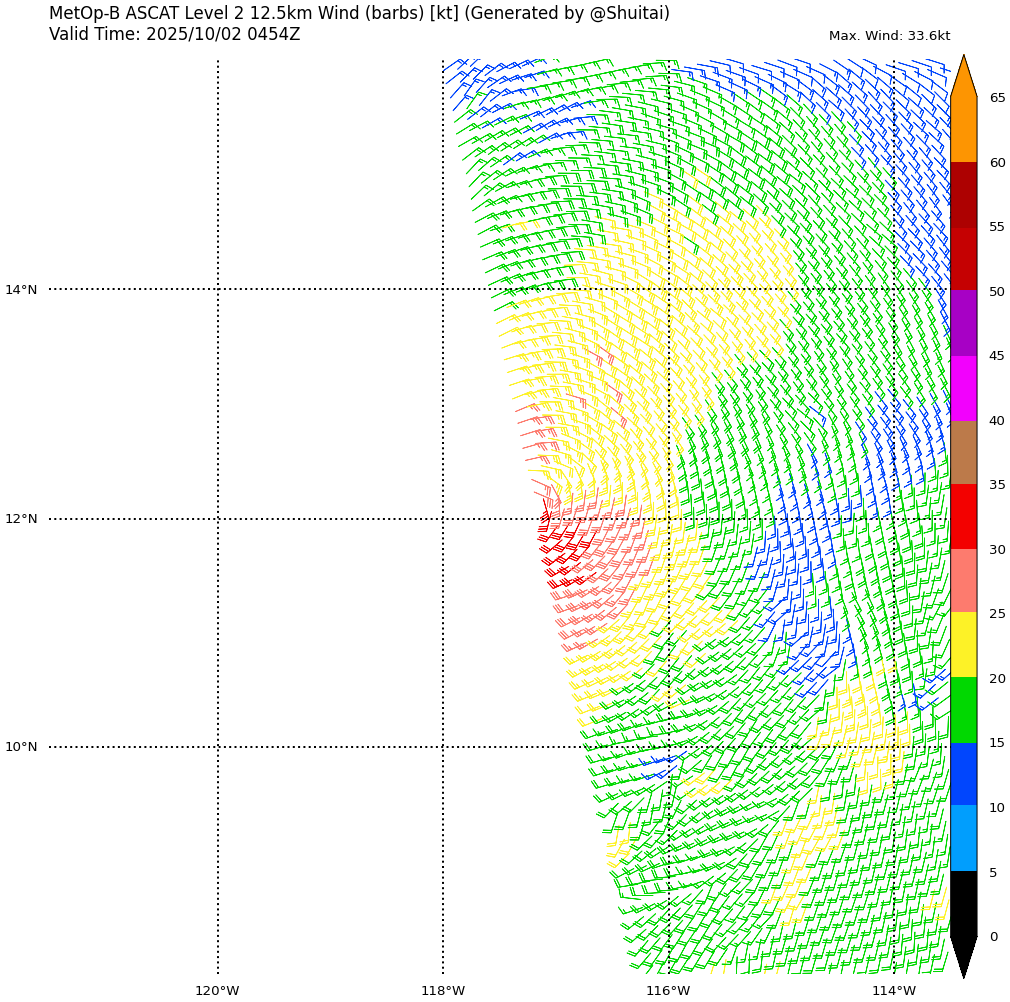The height and width of the screenshot is (1002, 1010).
Task: Click the 118°W longitude label
Action: 443,991
